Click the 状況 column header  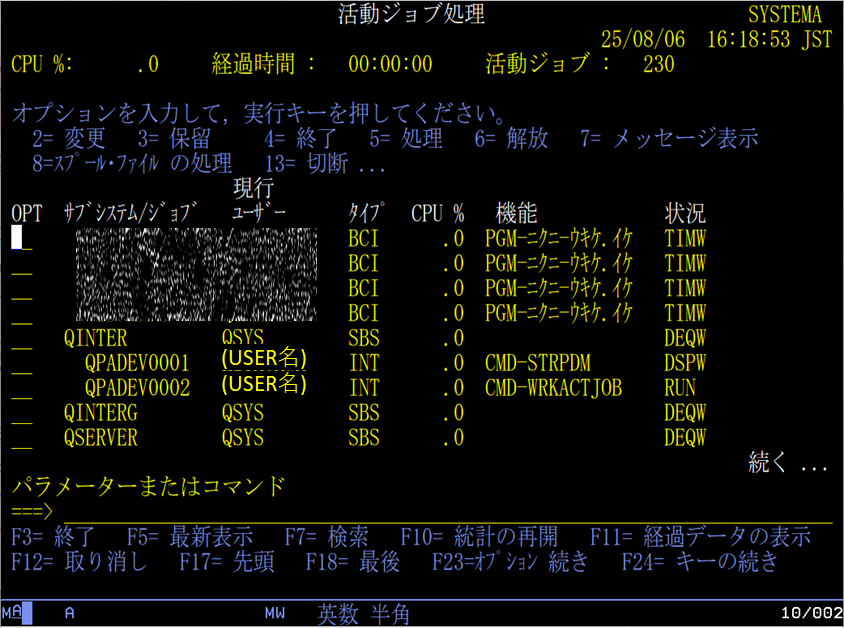(685, 214)
